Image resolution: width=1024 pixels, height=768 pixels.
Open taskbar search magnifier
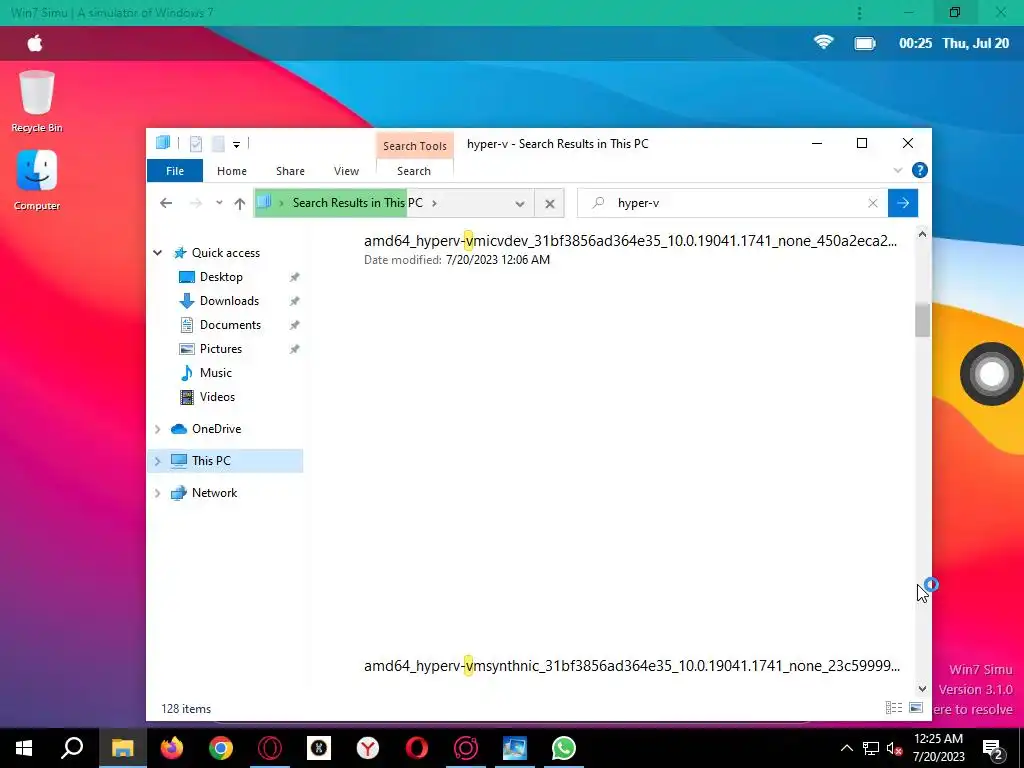tap(72, 748)
